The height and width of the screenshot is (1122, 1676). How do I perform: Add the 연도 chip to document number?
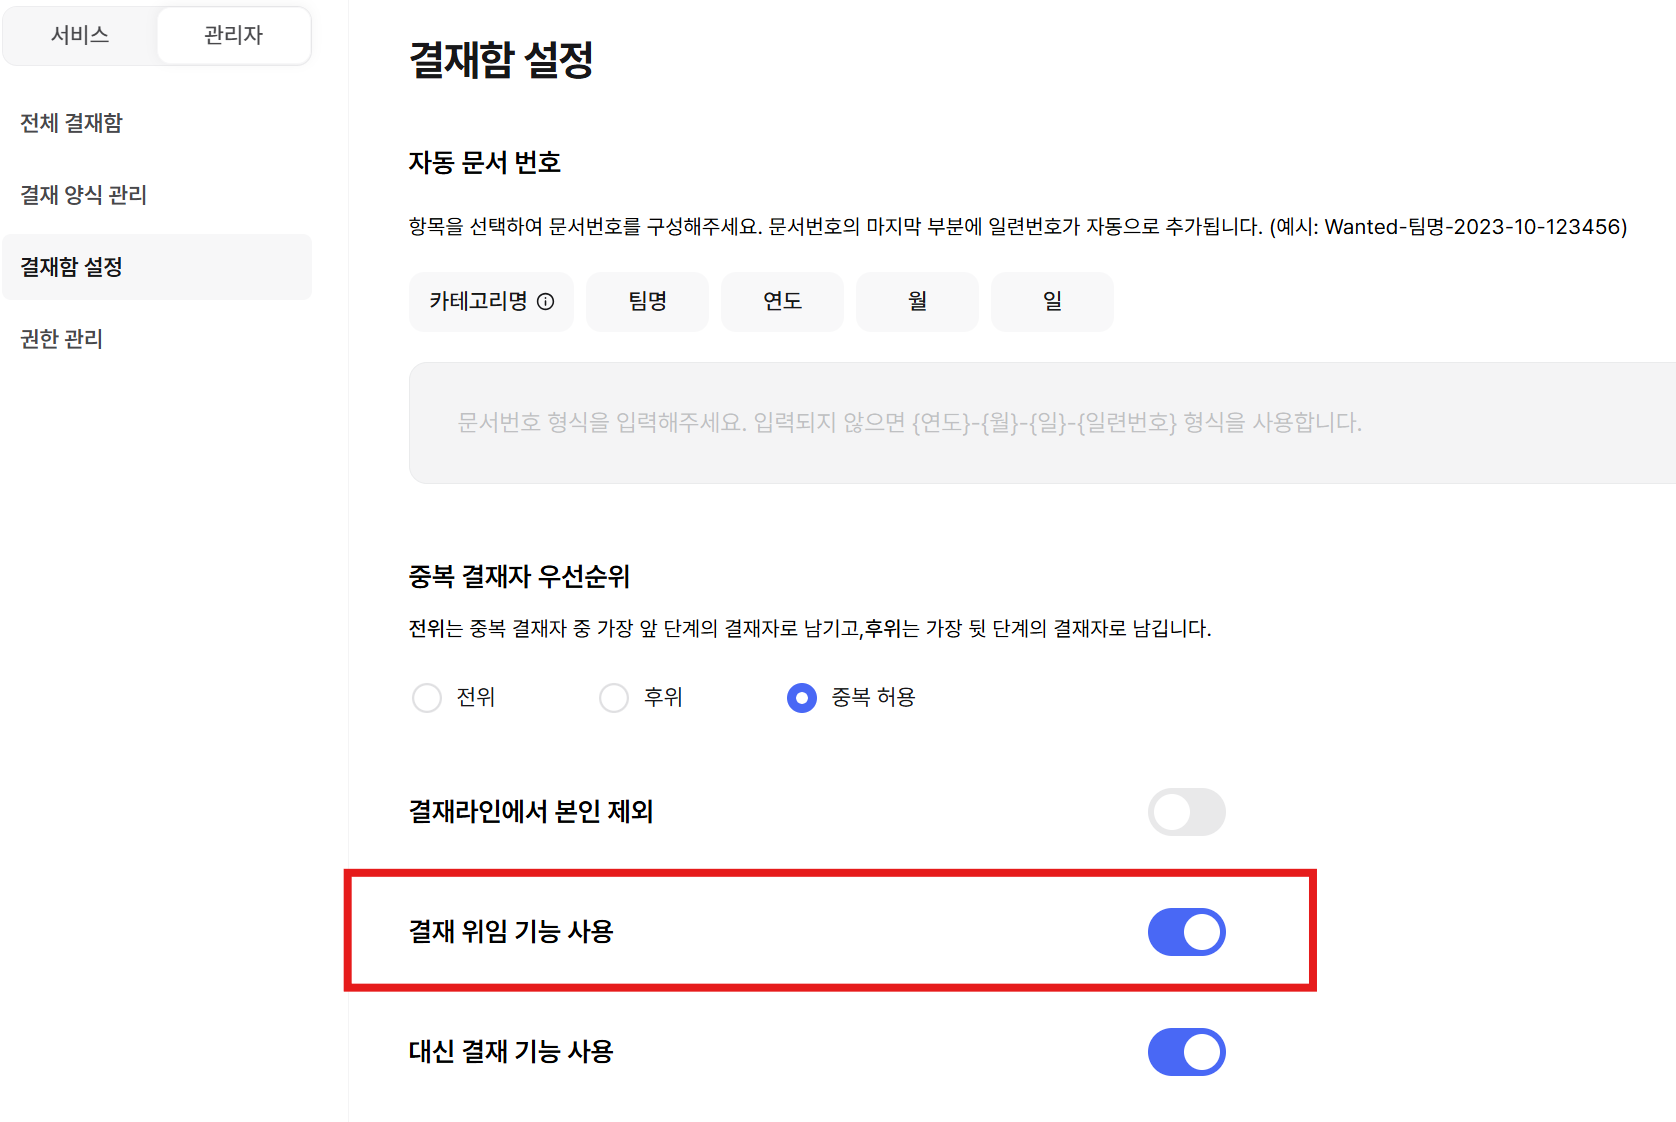782,301
